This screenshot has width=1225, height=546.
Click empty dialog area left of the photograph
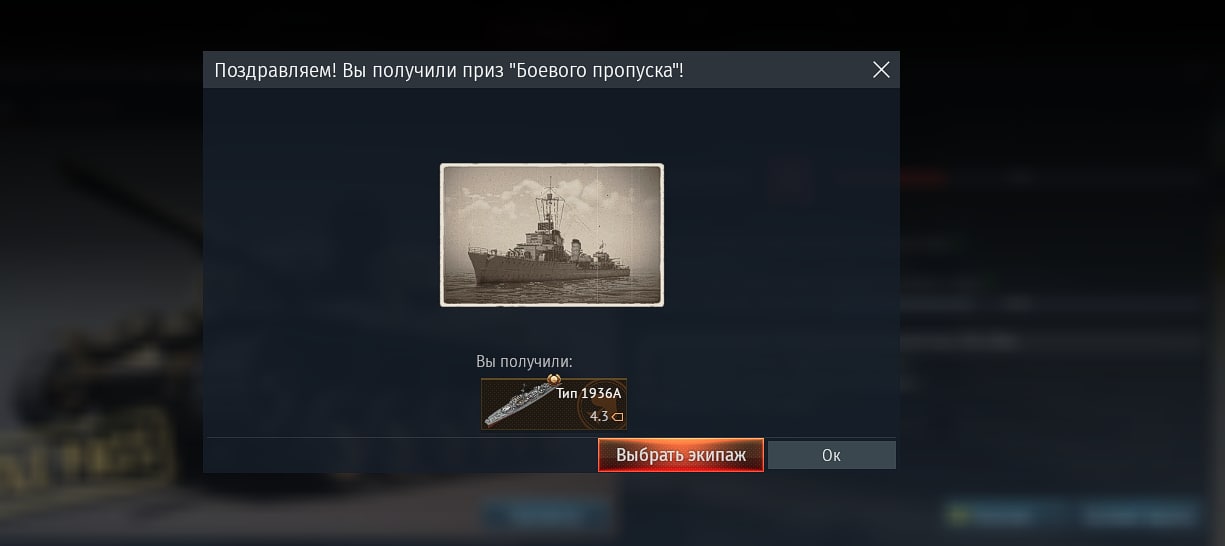[320, 235]
